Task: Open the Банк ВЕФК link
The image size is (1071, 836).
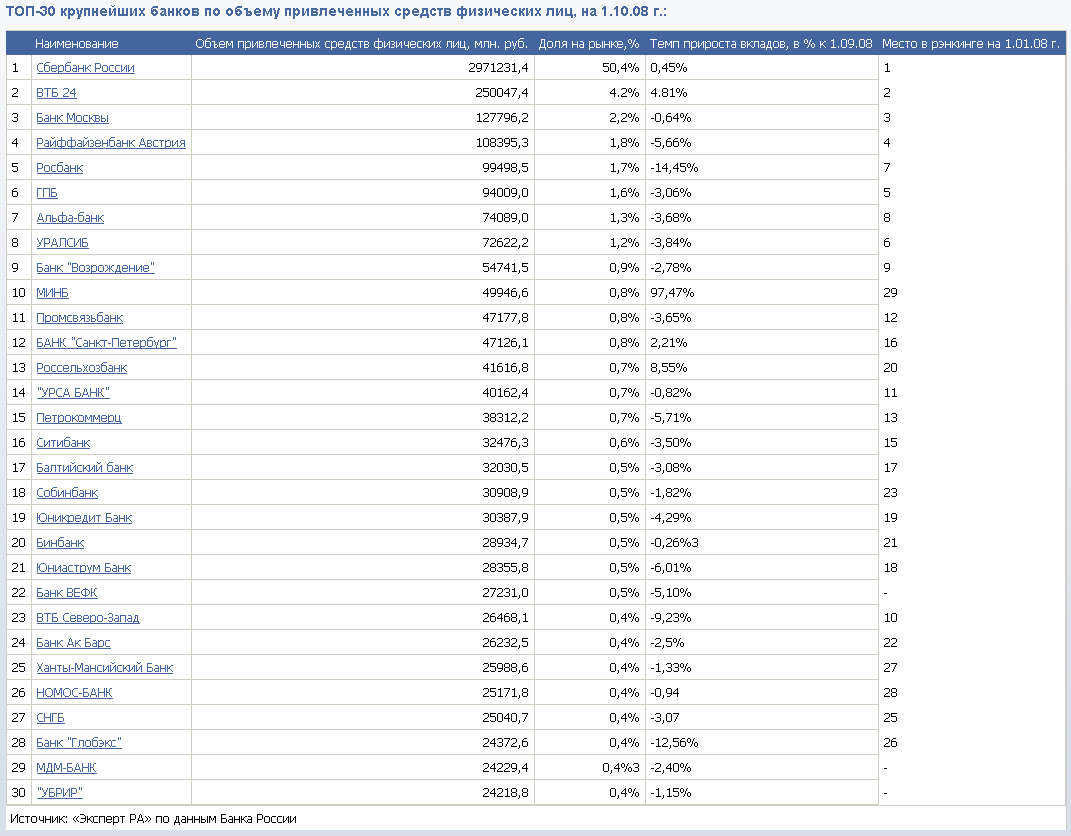Action: point(66,593)
